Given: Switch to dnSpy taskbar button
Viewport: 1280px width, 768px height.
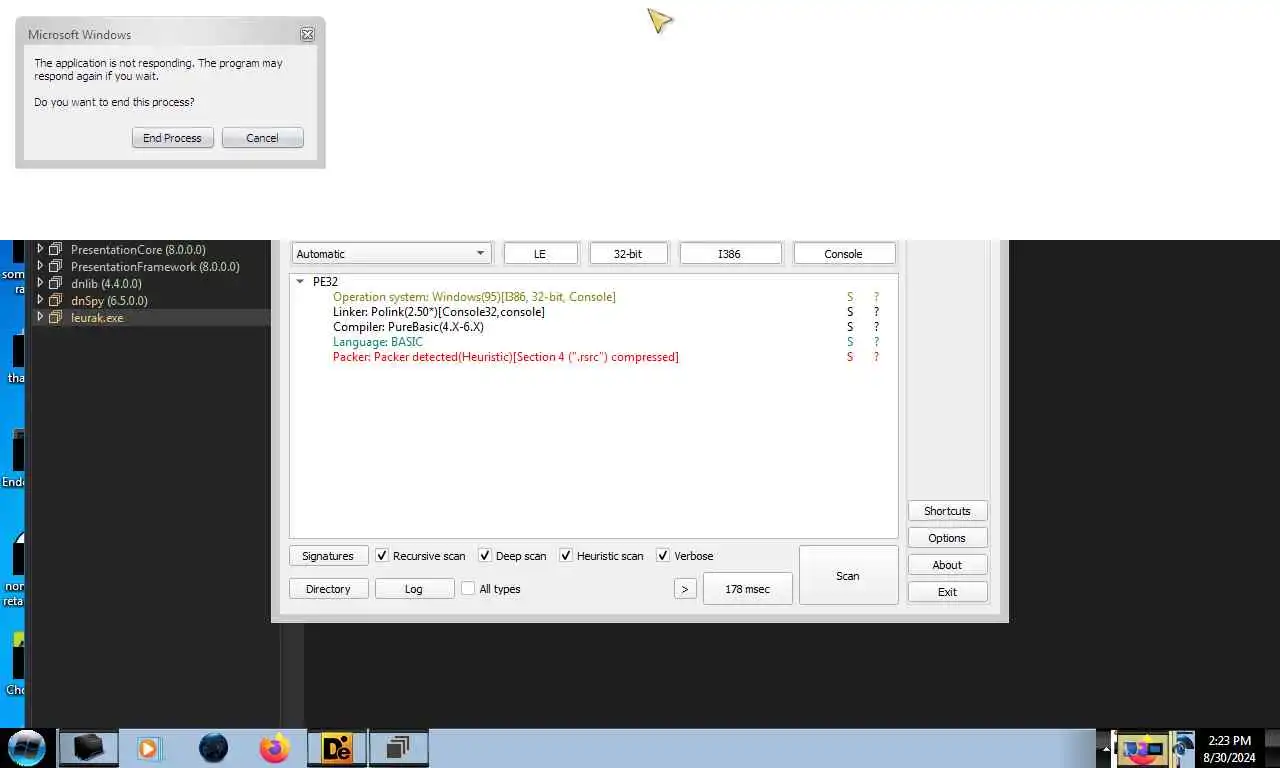Looking at the screenshot, I should (398, 748).
